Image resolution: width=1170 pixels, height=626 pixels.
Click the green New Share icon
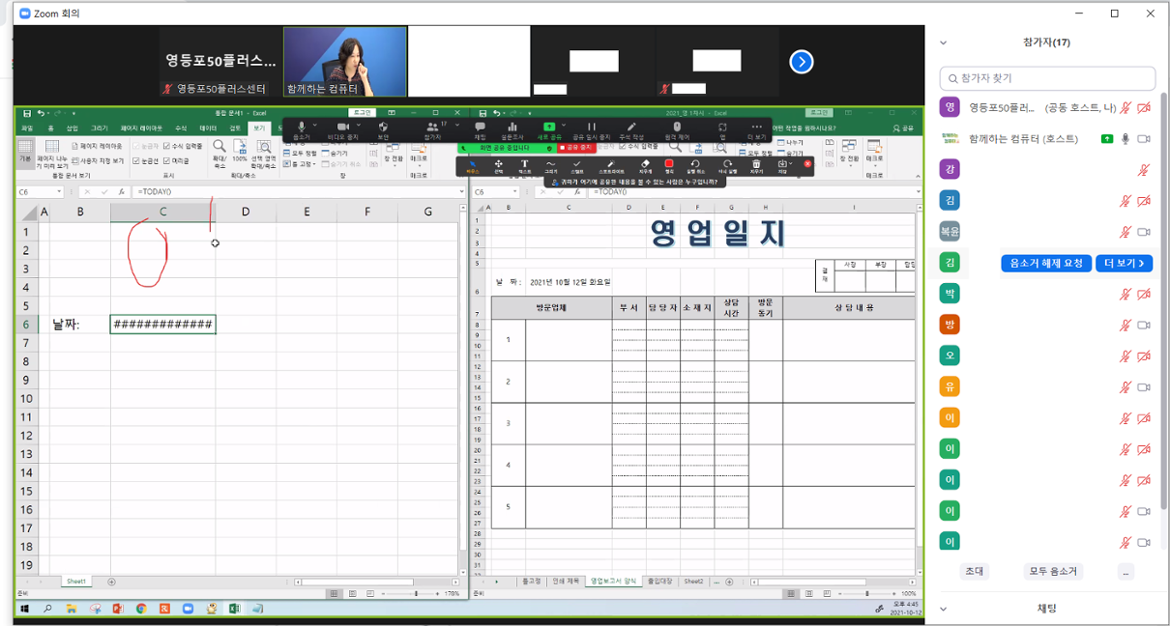click(550, 128)
